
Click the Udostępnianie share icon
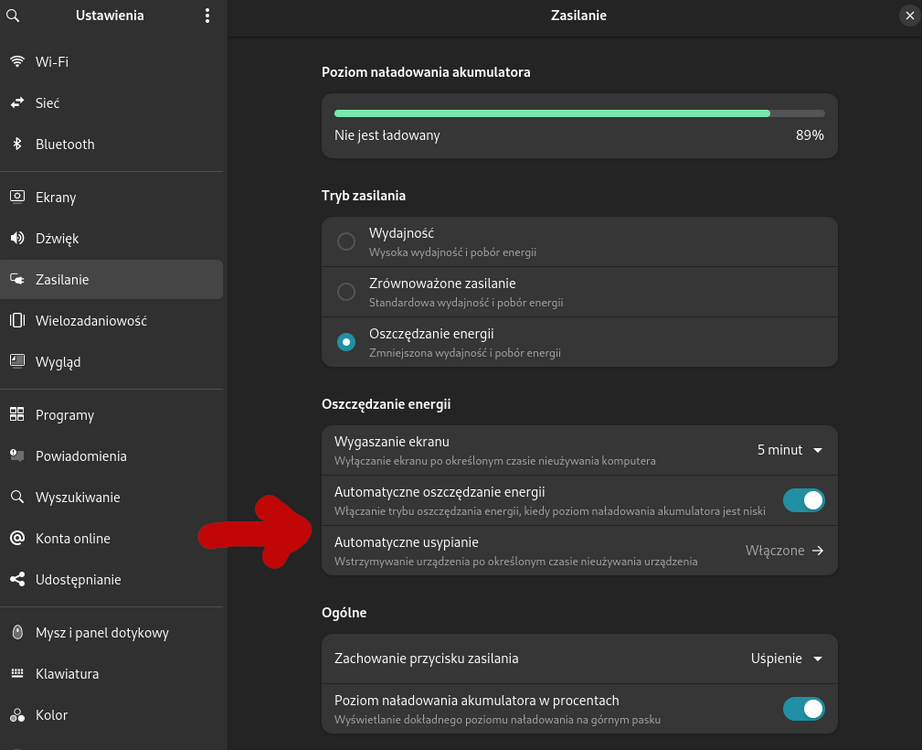pyautogui.click(x=17, y=580)
